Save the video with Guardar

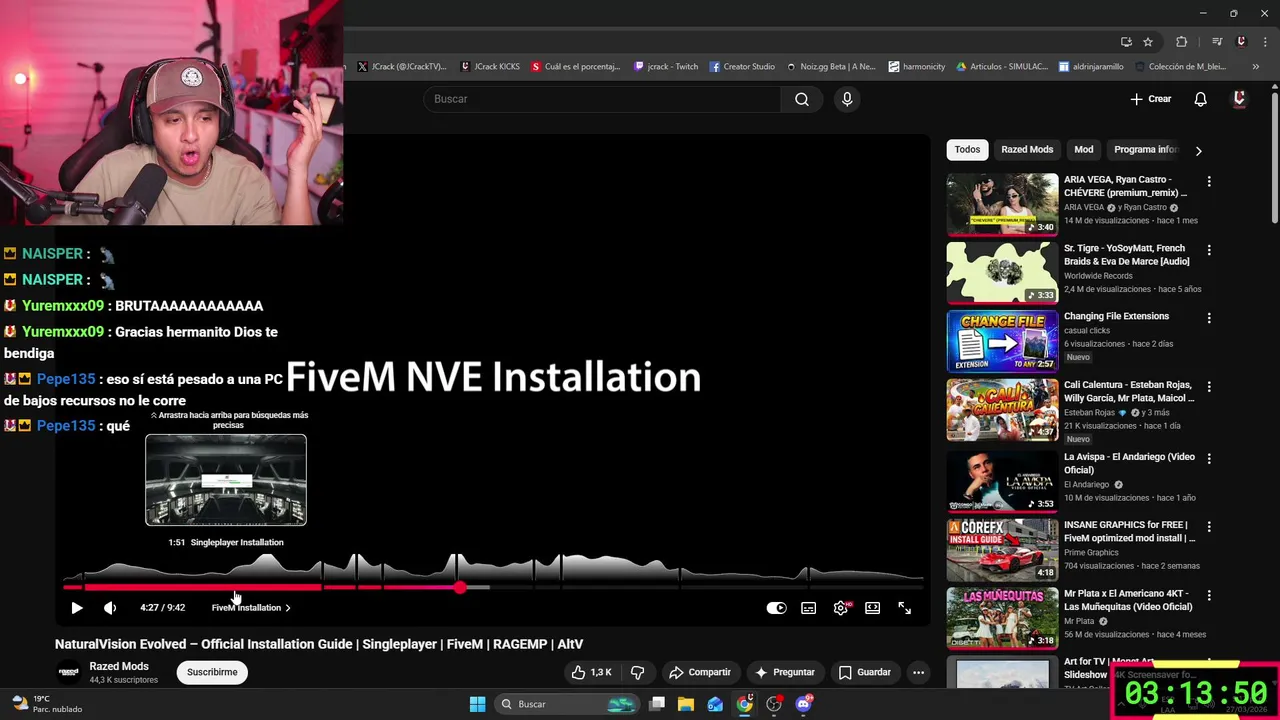coord(865,672)
